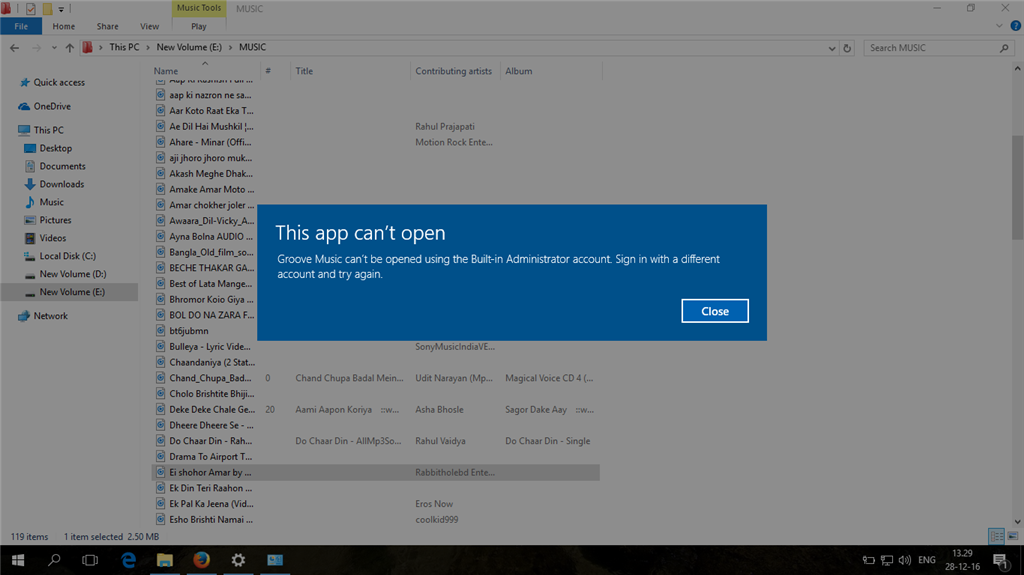Close the Groove Music error dialog
This screenshot has height=575, width=1024.
coord(714,311)
